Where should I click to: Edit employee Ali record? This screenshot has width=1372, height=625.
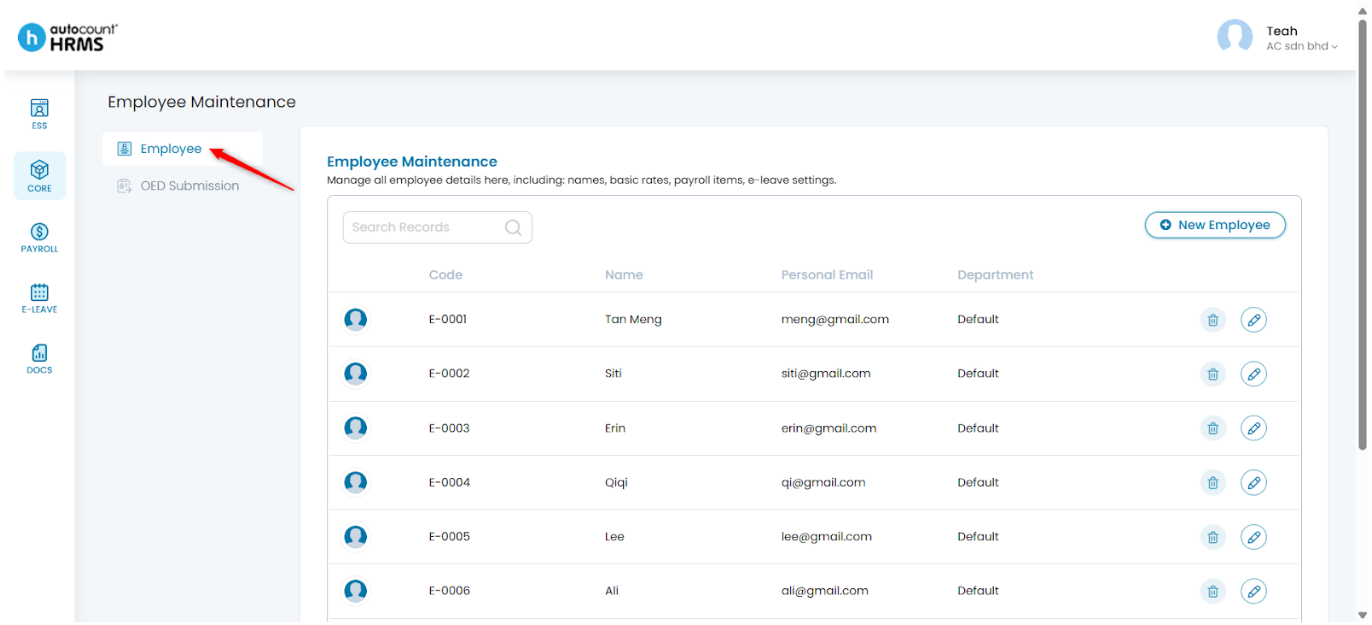1253,591
